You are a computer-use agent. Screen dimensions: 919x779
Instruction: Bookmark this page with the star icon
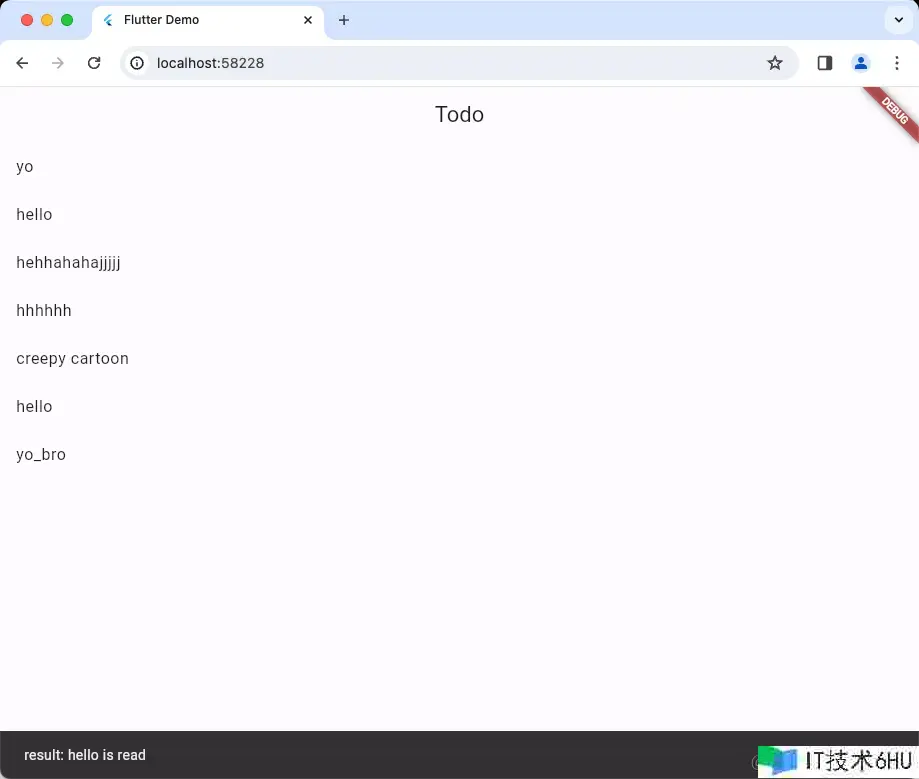point(775,63)
